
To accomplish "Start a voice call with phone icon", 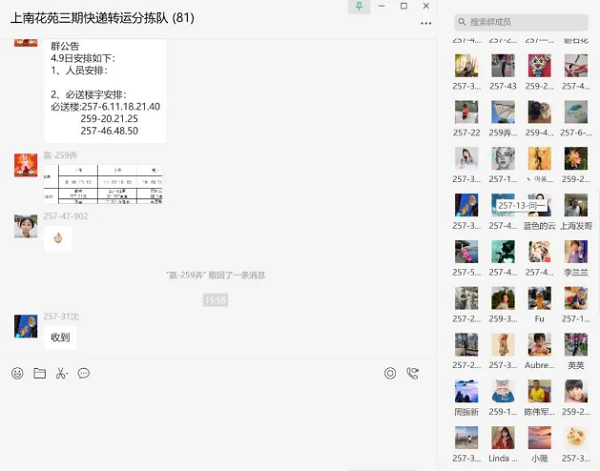I will click(412, 373).
